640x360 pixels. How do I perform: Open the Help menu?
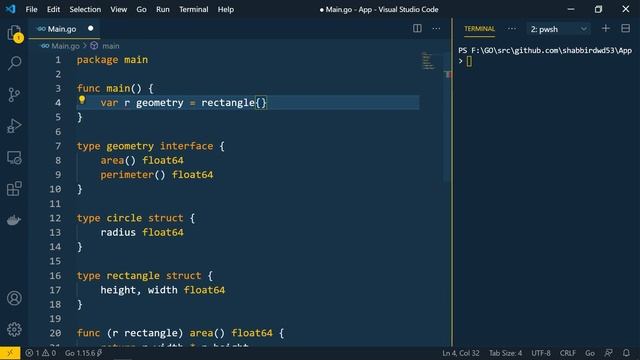pos(225,9)
